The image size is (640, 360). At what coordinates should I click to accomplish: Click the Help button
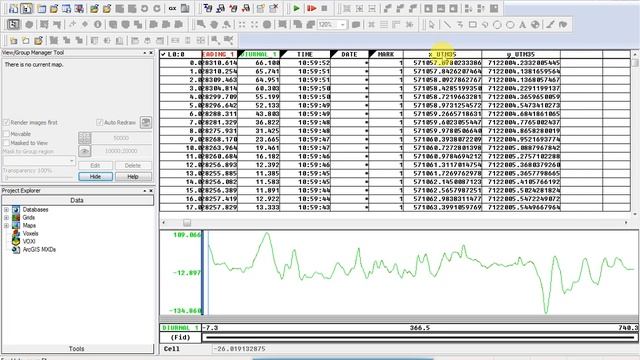(133, 176)
